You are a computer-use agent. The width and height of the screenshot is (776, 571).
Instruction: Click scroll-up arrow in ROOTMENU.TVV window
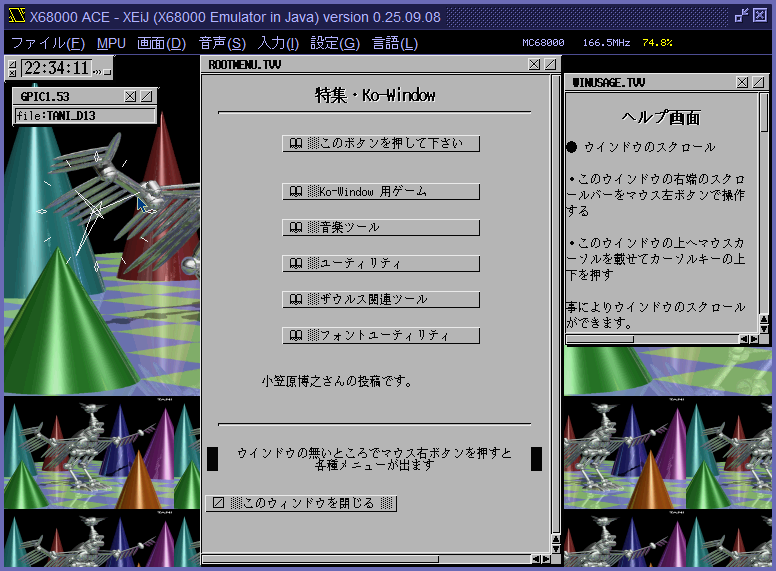point(556,539)
